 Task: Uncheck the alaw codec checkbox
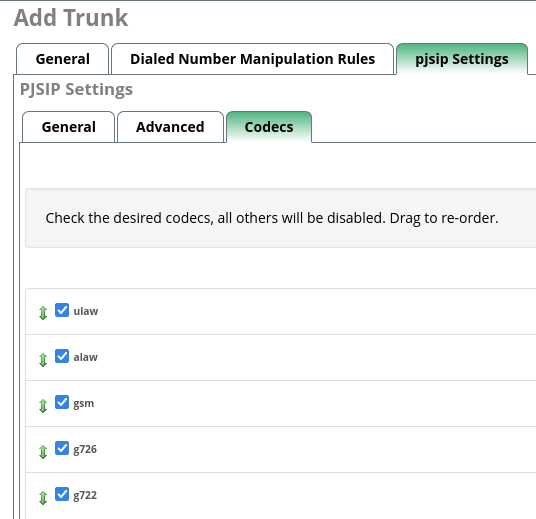62,356
